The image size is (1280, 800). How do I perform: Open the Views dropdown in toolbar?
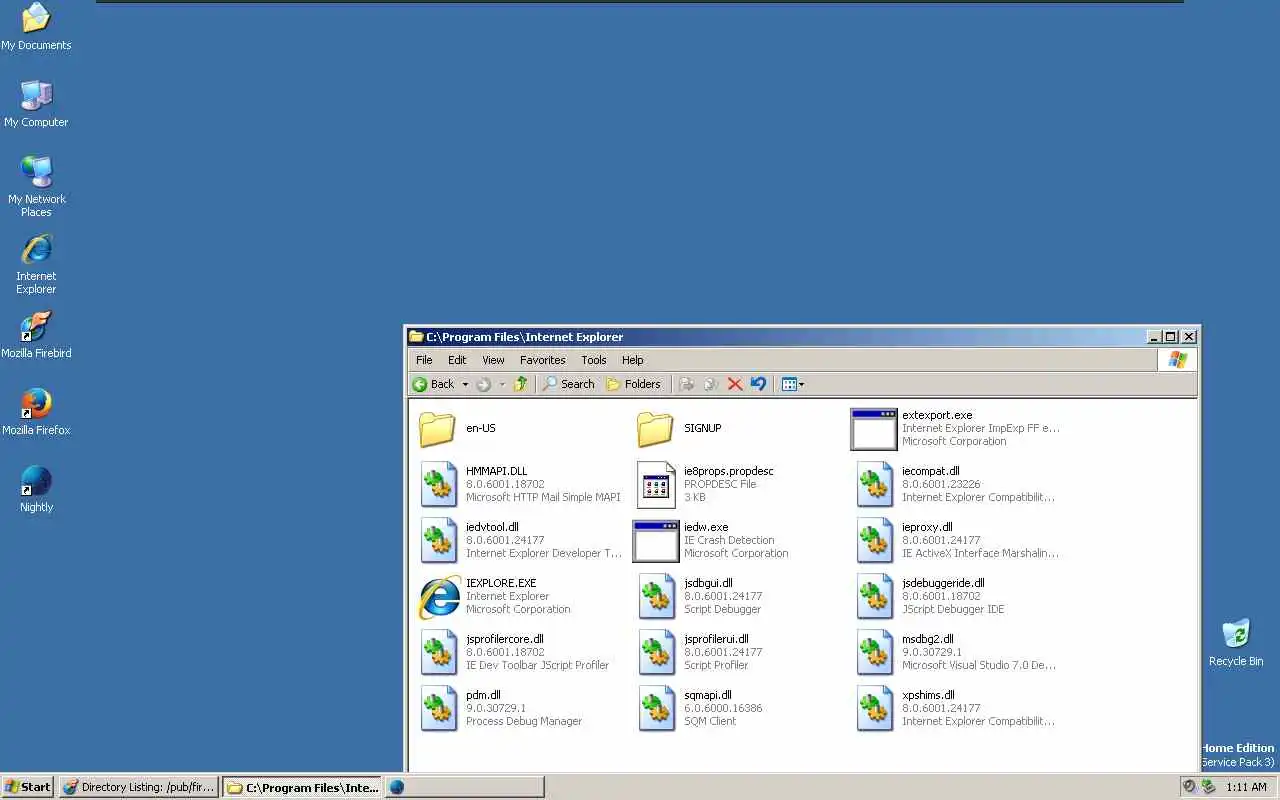point(792,384)
